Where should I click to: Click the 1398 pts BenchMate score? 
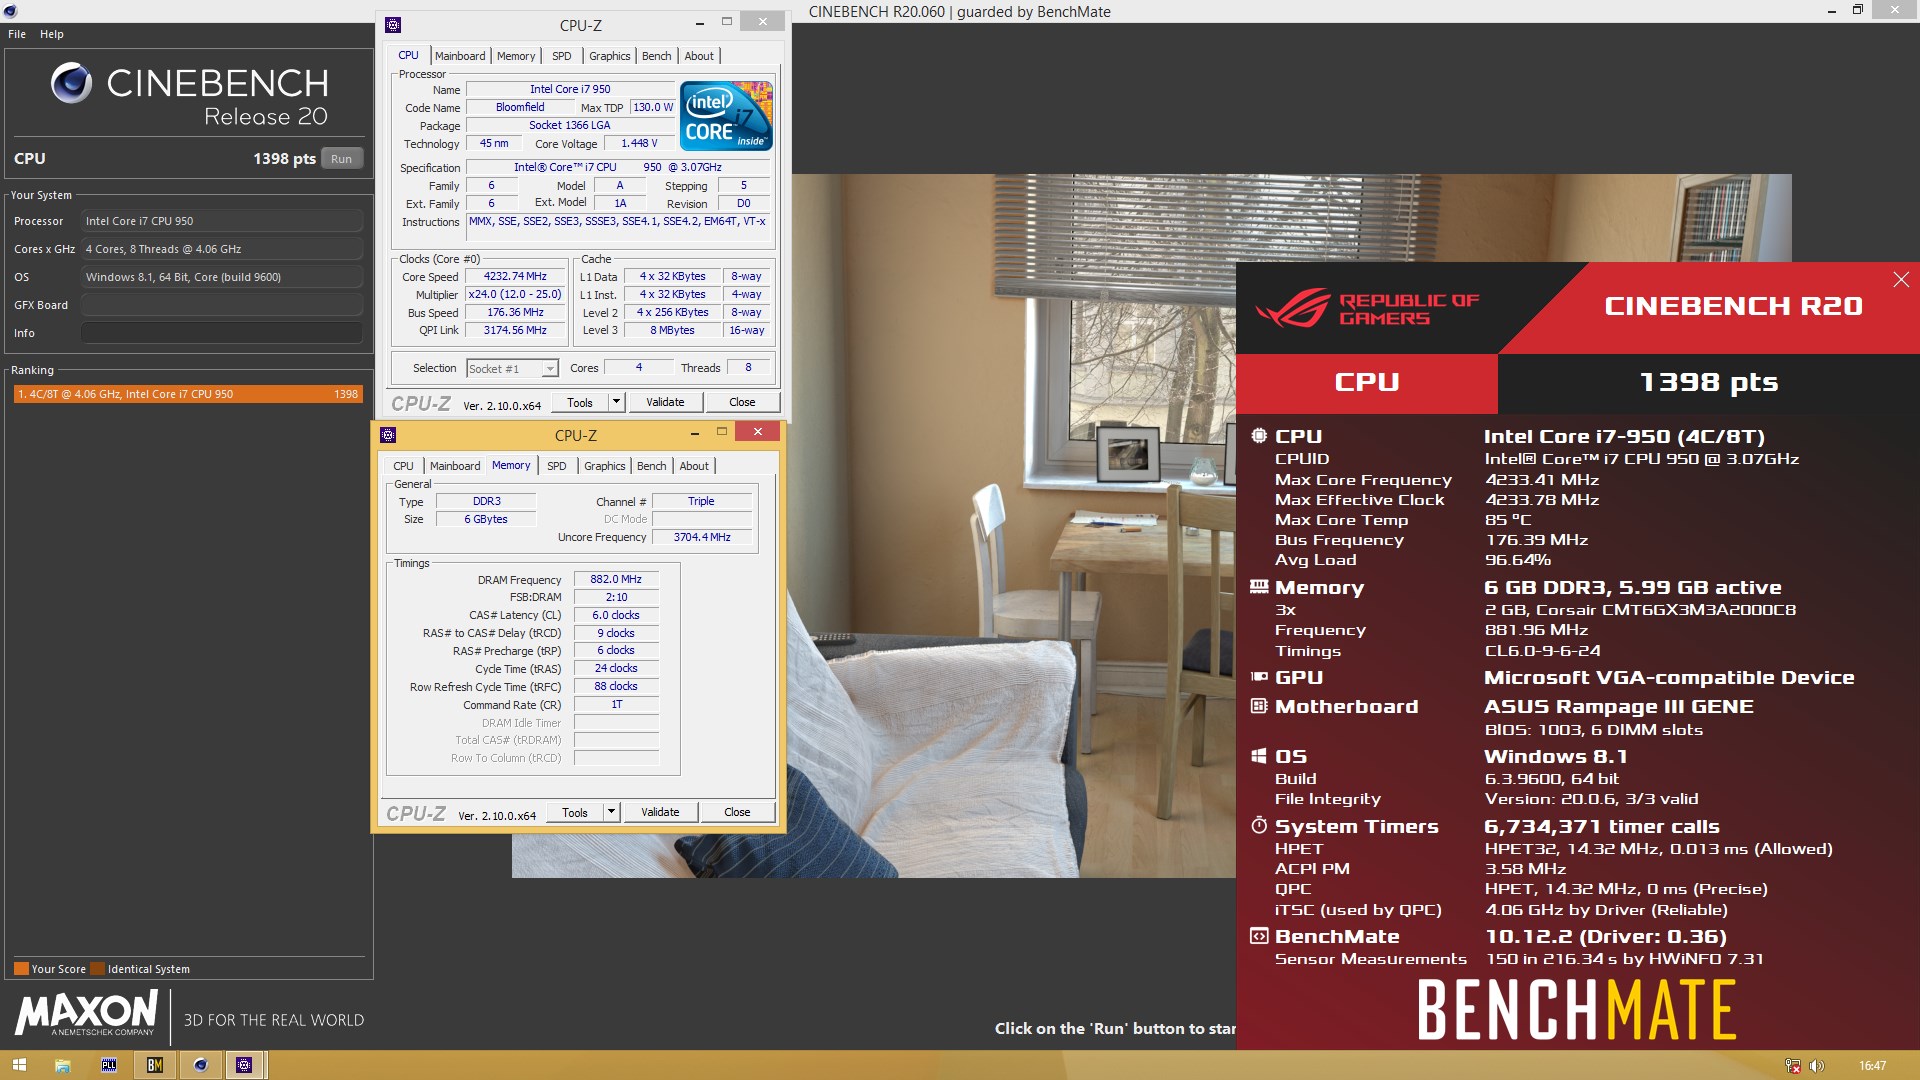(x=1709, y=382)
